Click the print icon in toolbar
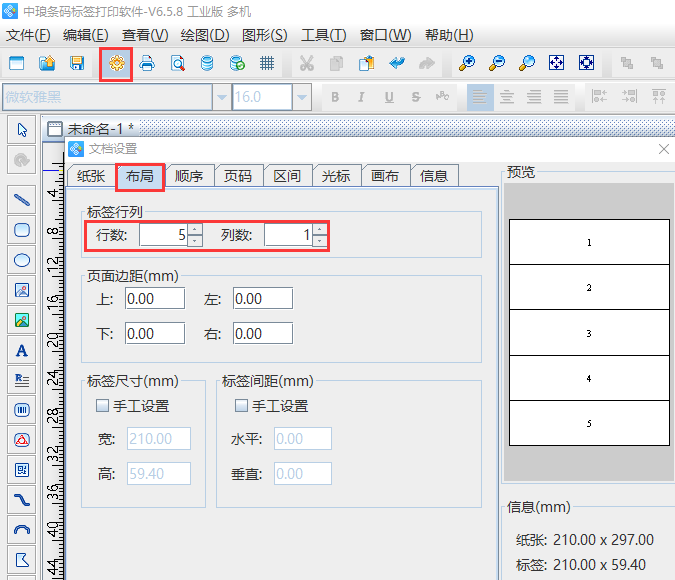The image size is (675, 580). pos(147,63)
